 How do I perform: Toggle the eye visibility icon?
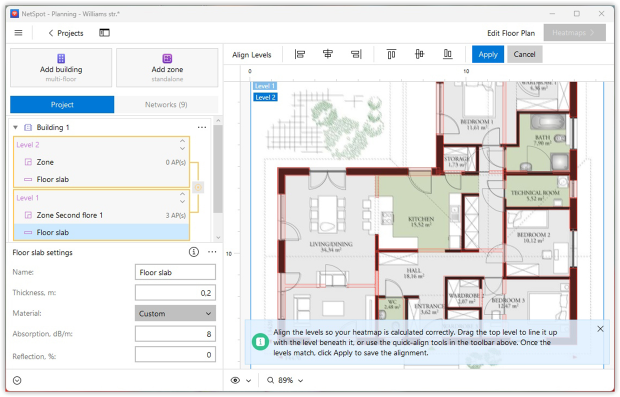[x=235, y=381]
